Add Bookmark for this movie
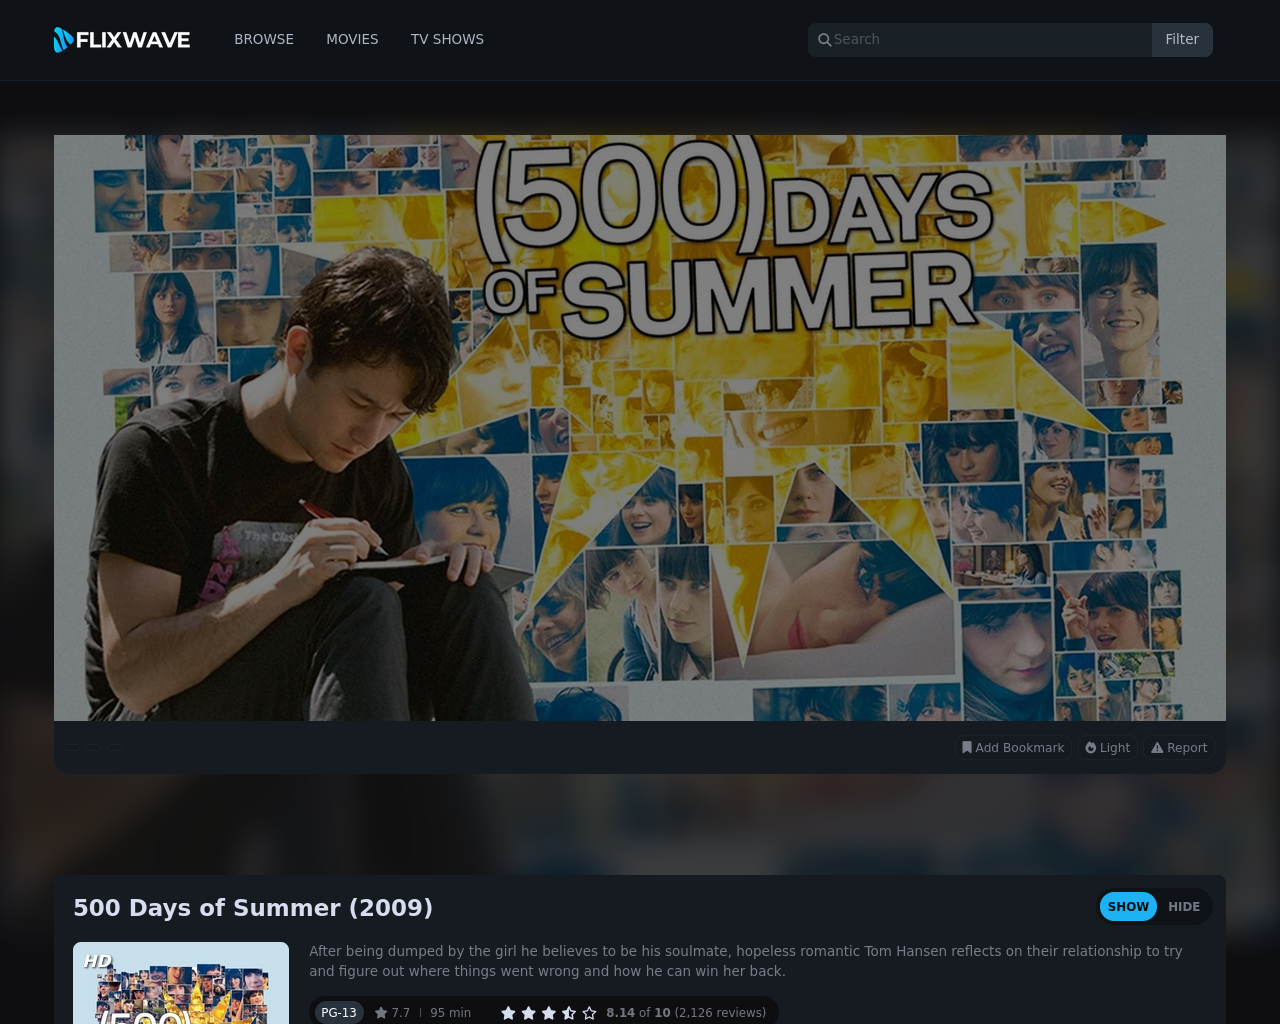This screenshot has width=1280, height=1024. 1013,748
